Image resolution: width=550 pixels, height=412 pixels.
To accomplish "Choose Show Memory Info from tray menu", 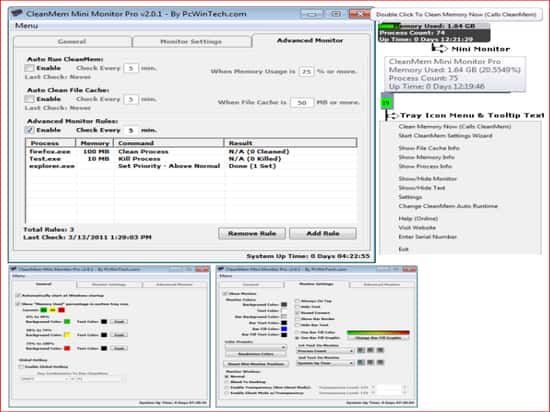I will coord(427,157).
